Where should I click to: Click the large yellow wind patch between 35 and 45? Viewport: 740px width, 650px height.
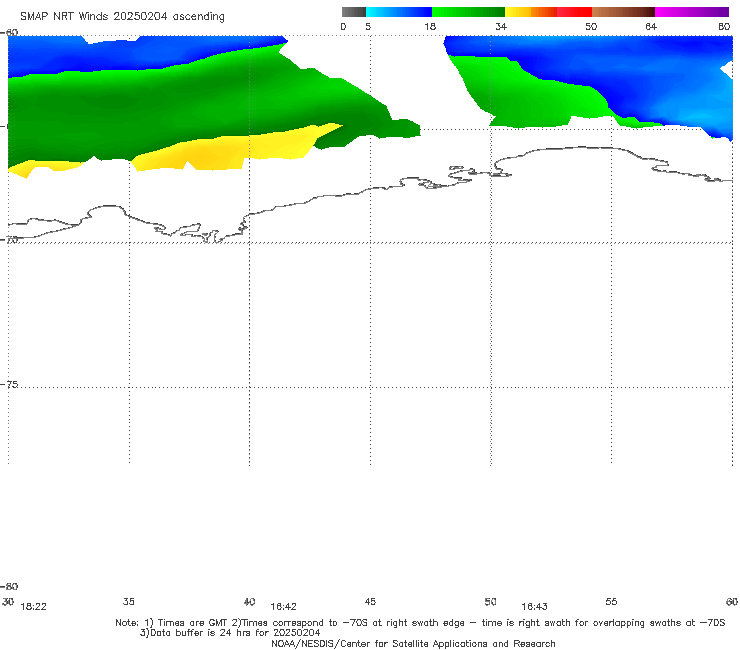(x=227, y=150)
